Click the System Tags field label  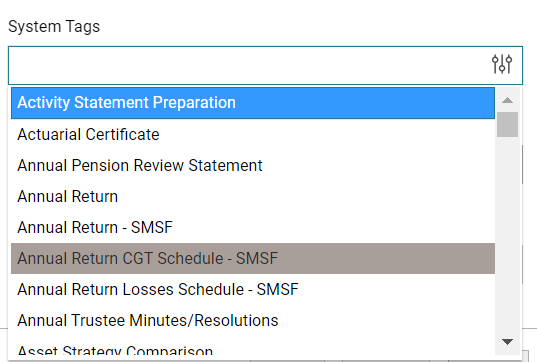coord(54,27)
